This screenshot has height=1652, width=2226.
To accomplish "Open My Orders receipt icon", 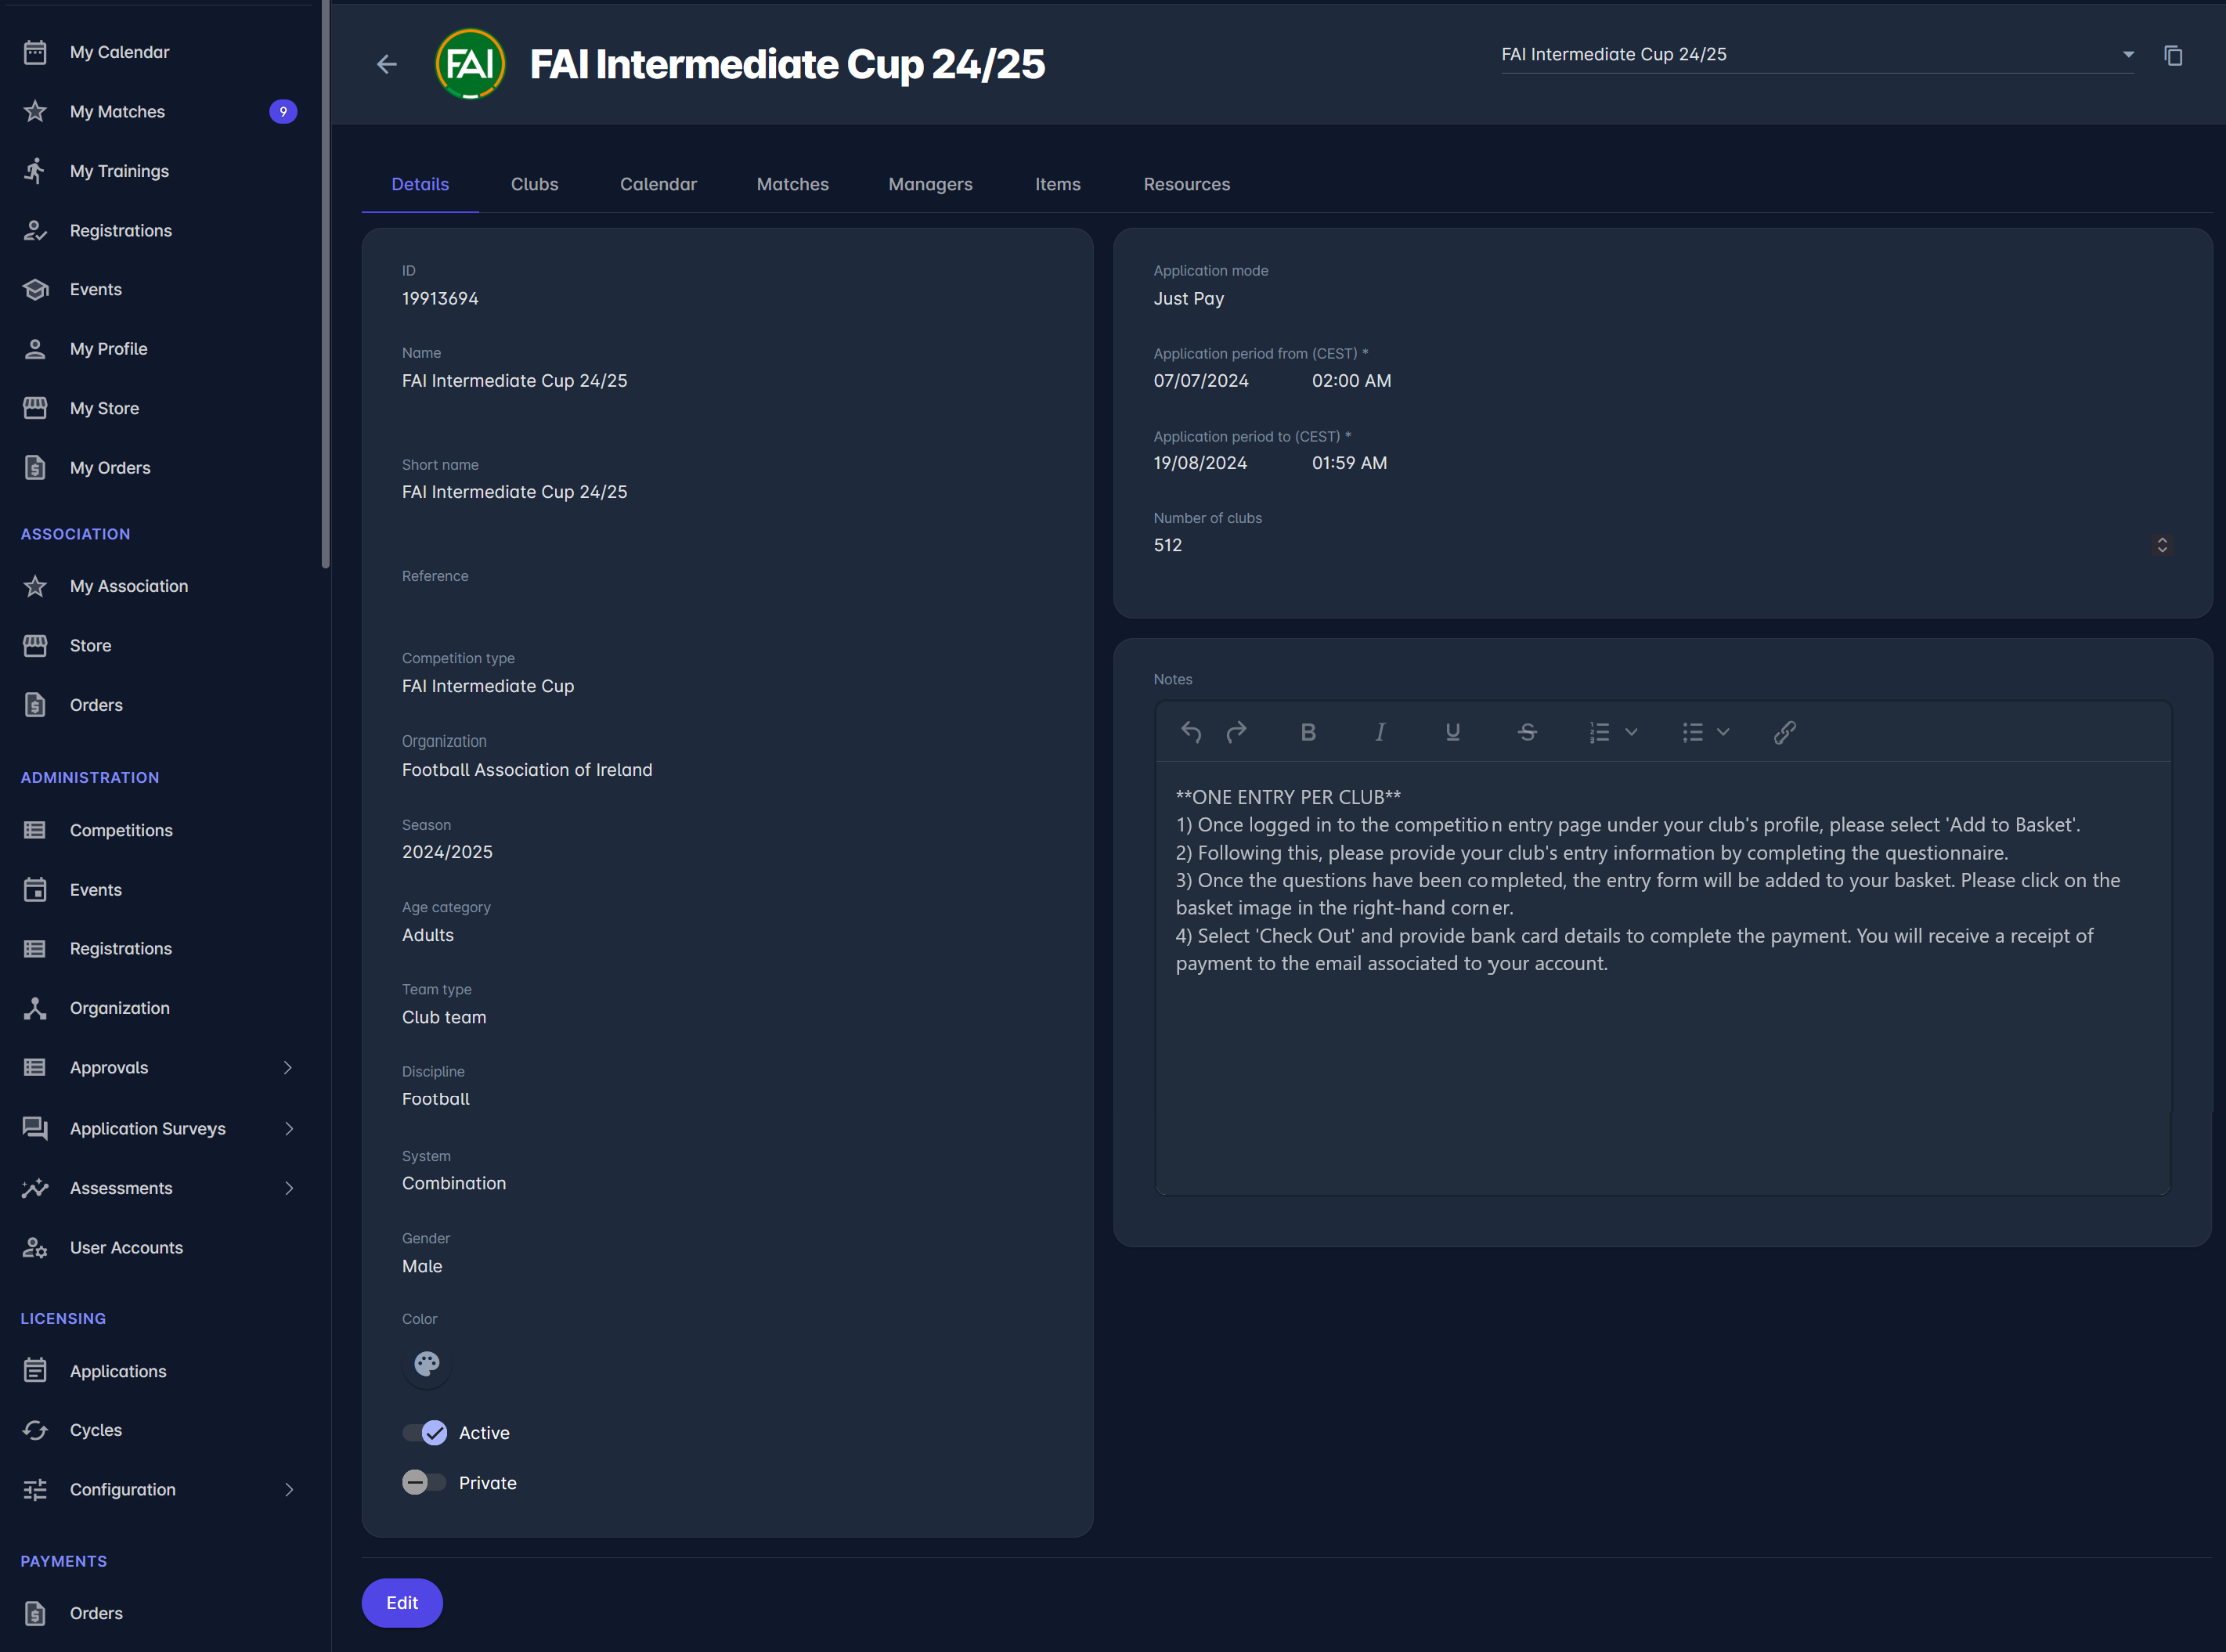I will click(x=35, y=467).
